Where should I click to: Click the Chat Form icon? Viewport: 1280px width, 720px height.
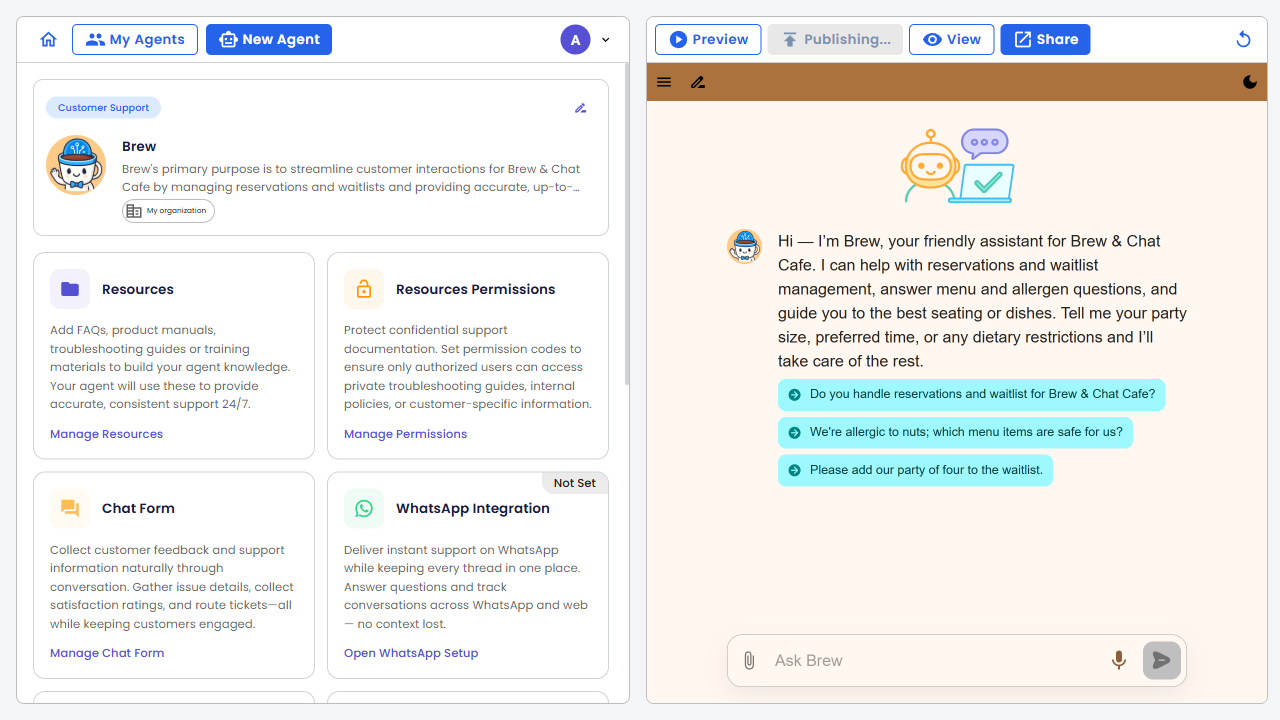(70, 508)
